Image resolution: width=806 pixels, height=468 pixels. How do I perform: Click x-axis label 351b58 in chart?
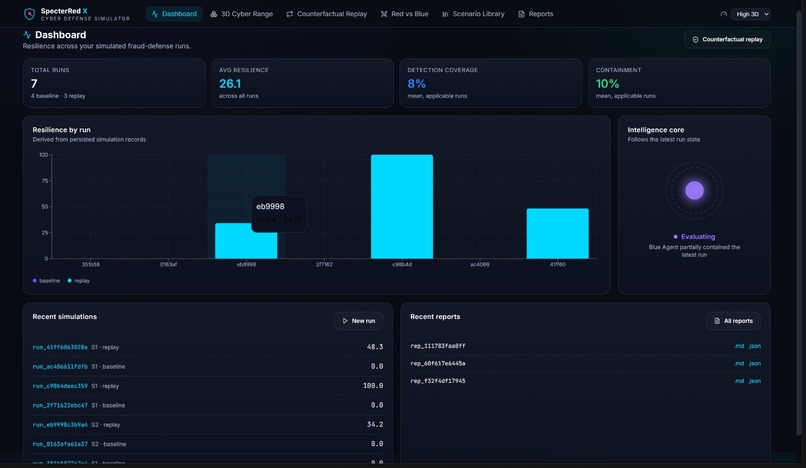(90, 264)
